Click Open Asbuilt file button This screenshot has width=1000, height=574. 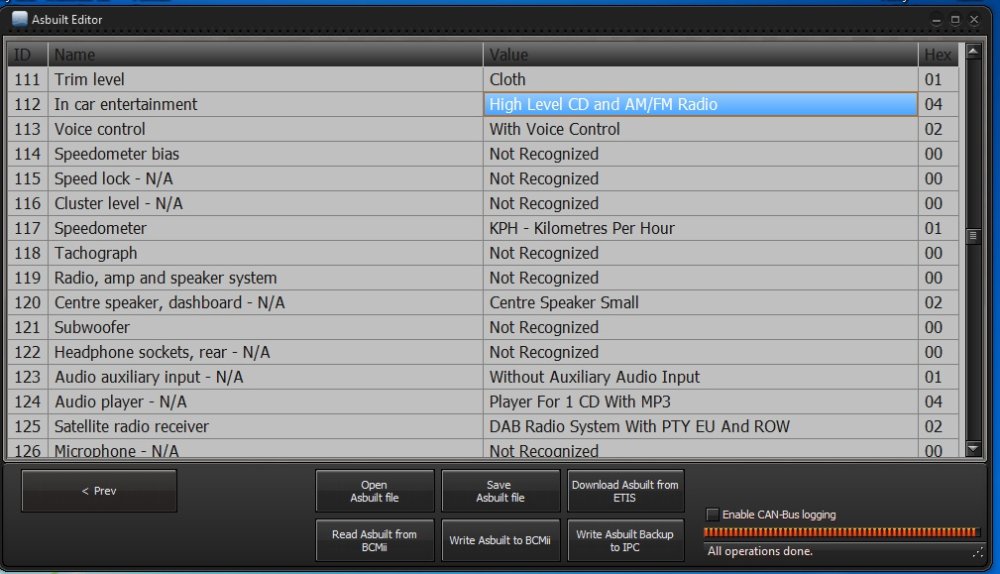point(375,491)
